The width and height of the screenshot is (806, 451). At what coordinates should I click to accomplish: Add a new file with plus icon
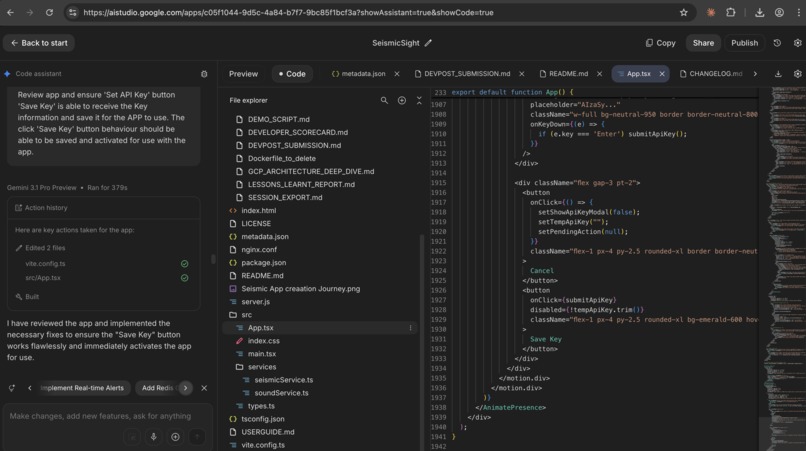402,100
